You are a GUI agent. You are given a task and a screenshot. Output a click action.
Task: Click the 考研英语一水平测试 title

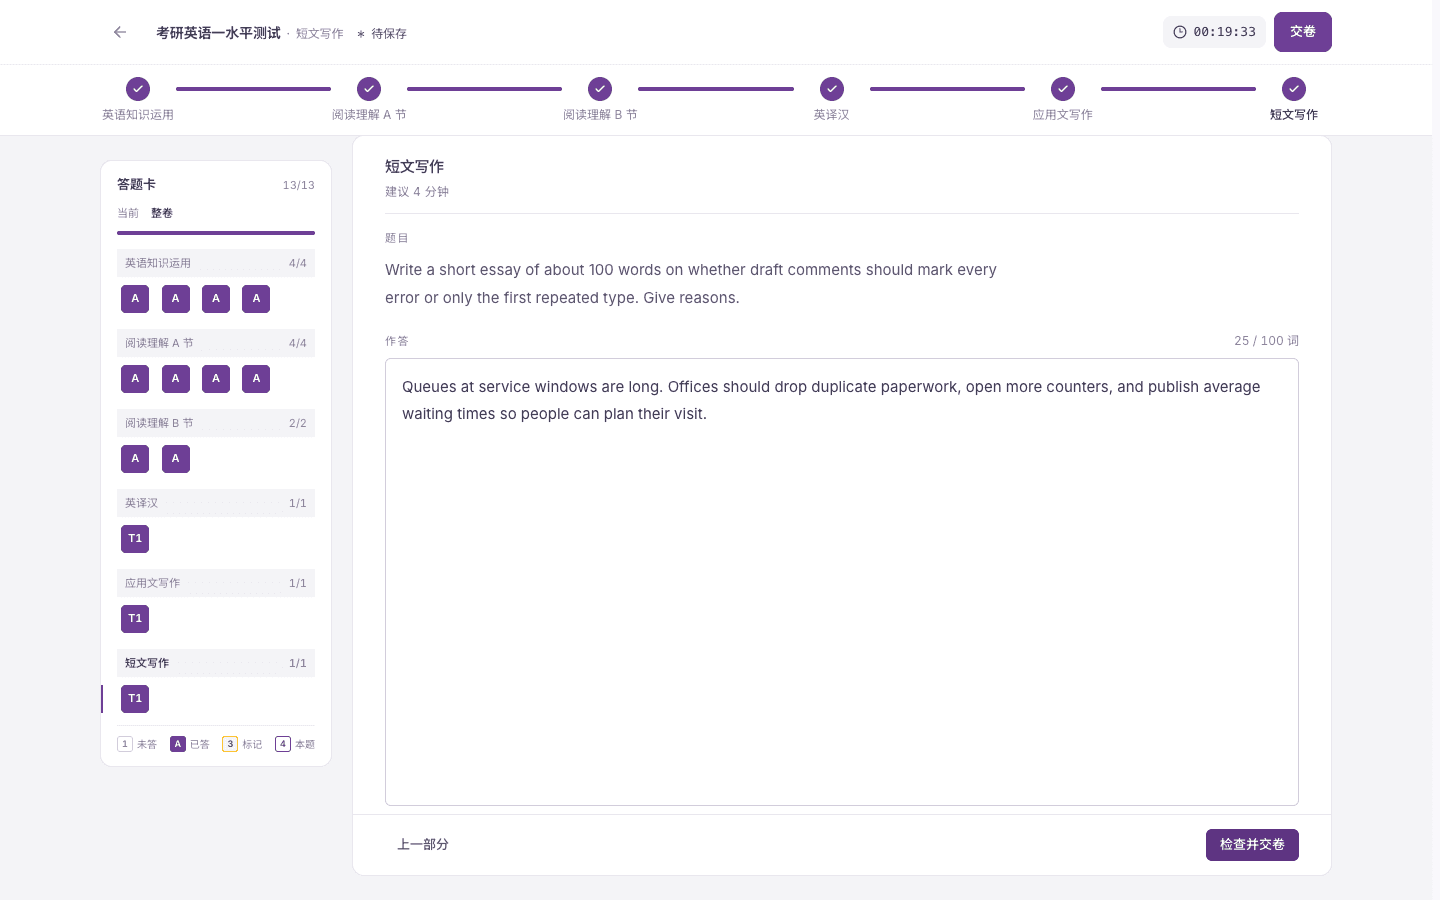point(218,33)
